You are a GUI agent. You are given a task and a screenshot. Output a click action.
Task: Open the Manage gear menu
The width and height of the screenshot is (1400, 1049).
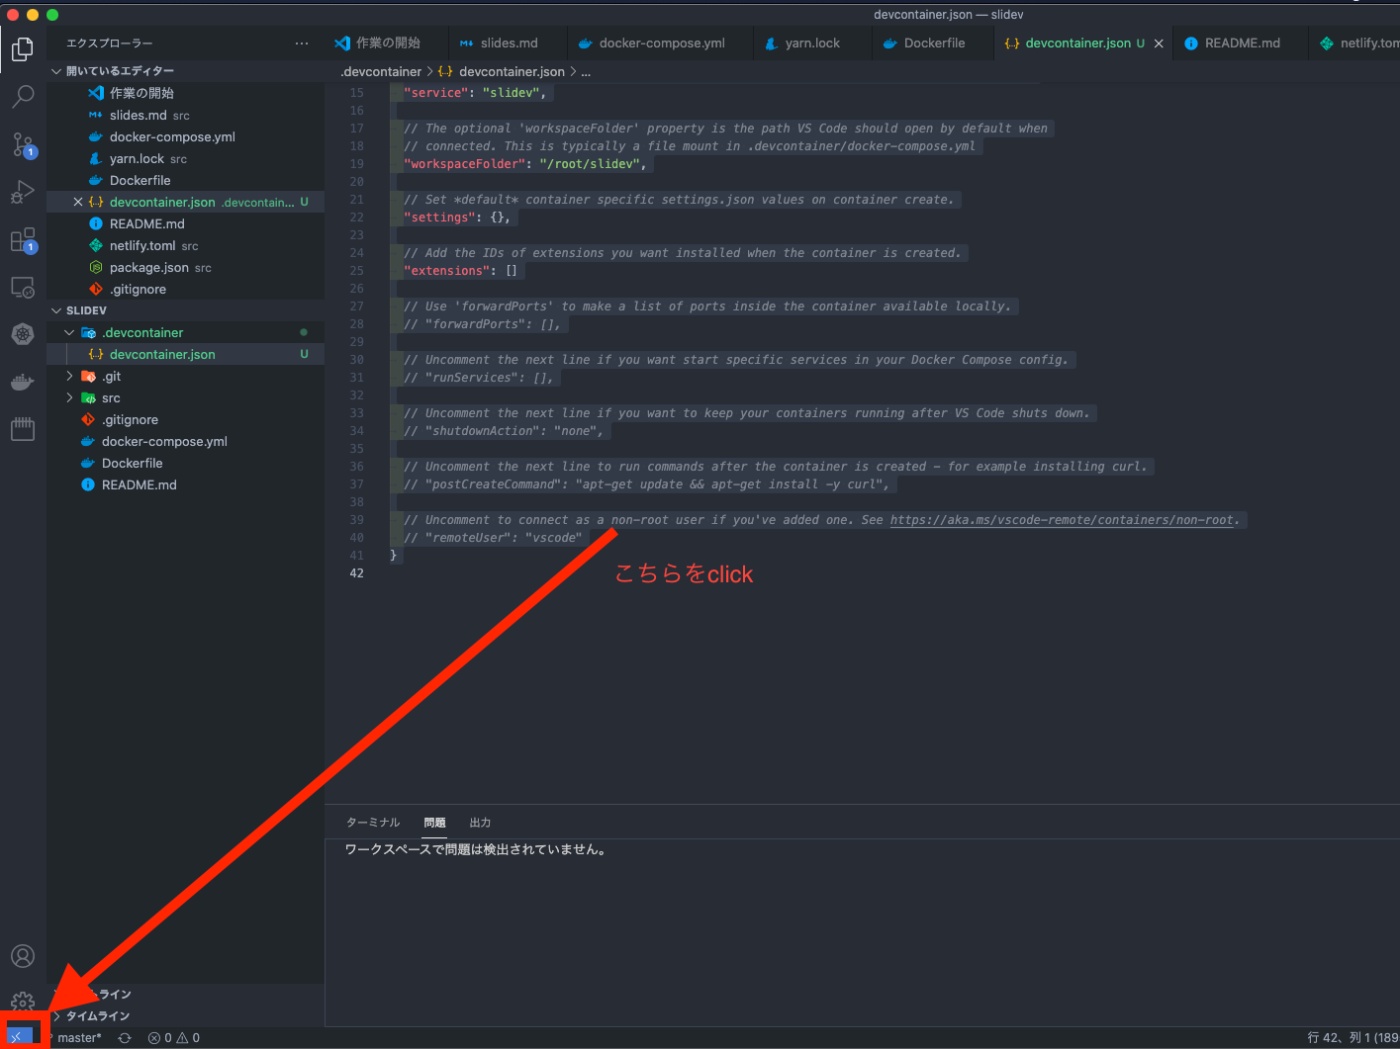pos(22,1001)
